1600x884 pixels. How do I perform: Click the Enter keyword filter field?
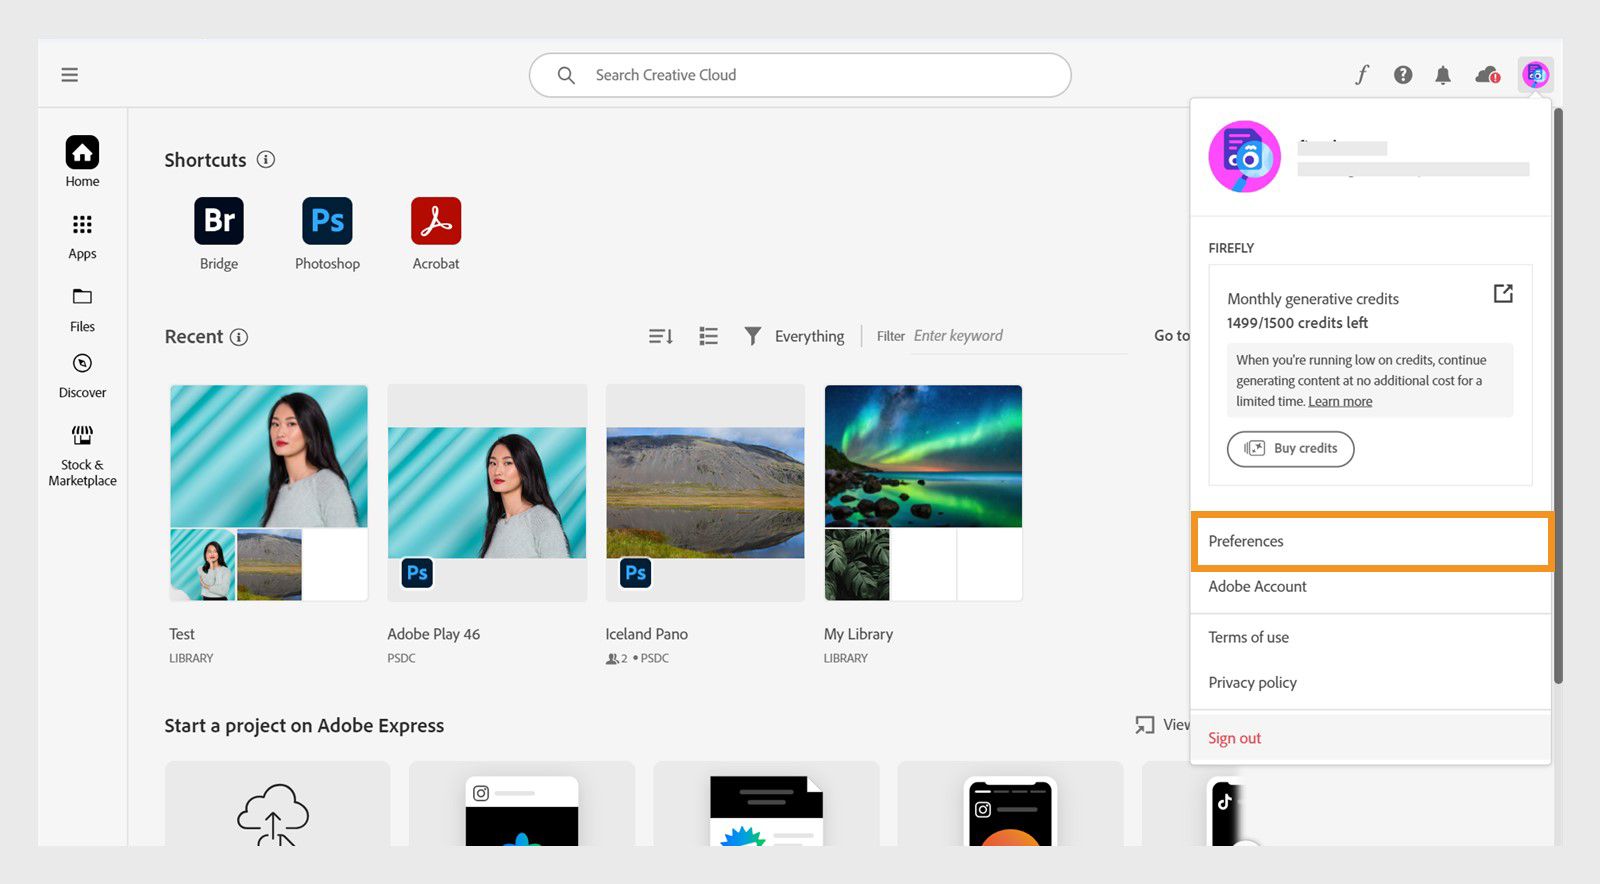[x=1020, y=336]
